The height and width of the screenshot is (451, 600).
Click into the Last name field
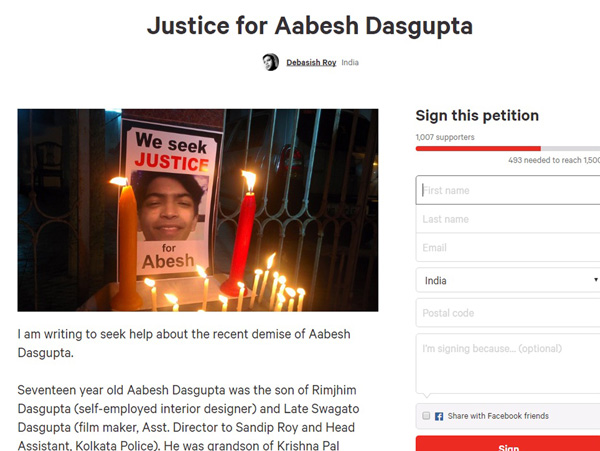[508, 219]
